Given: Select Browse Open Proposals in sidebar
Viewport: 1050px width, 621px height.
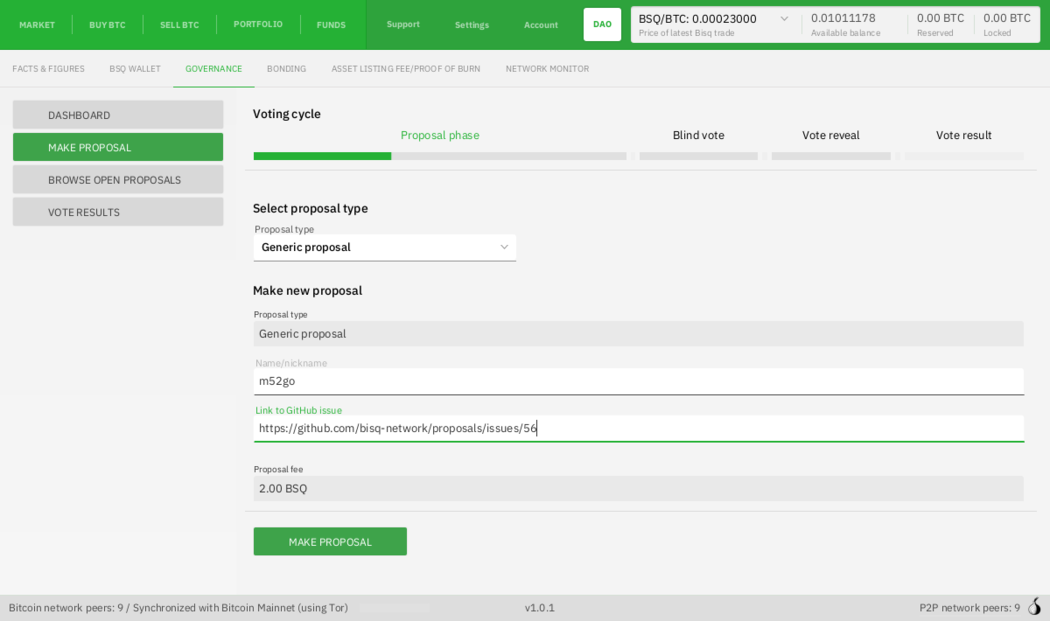Looking at the screenshot, I should 118,180.
